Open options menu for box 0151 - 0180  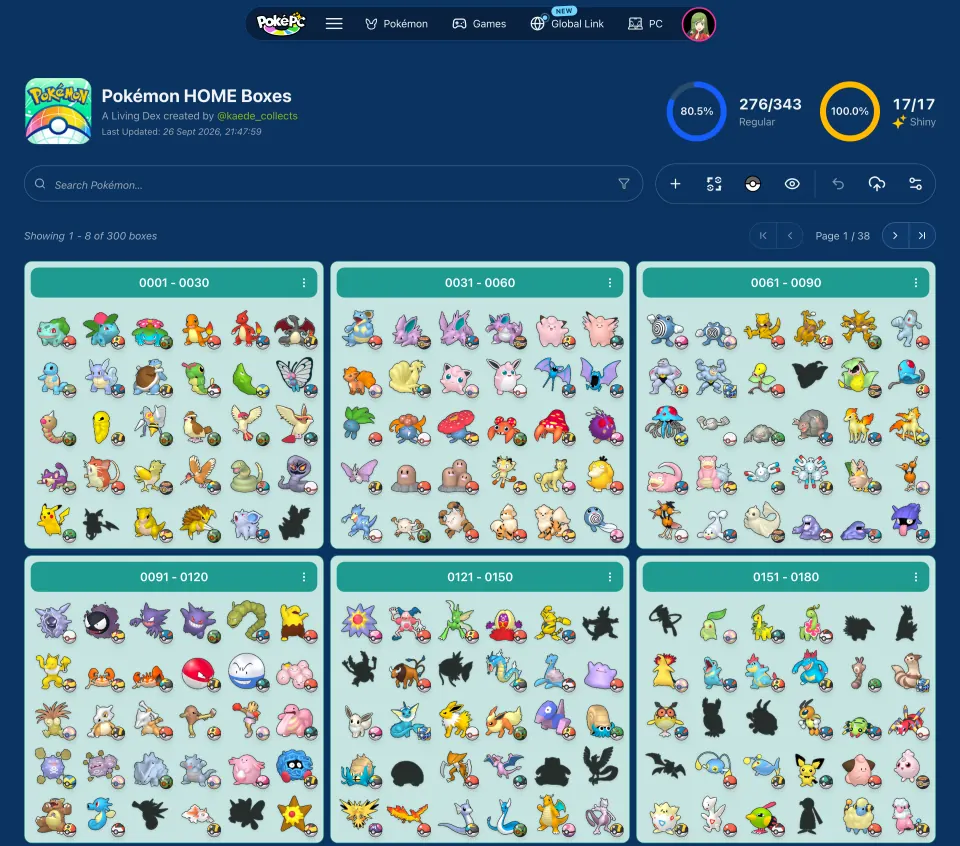(x=916, y=577)
